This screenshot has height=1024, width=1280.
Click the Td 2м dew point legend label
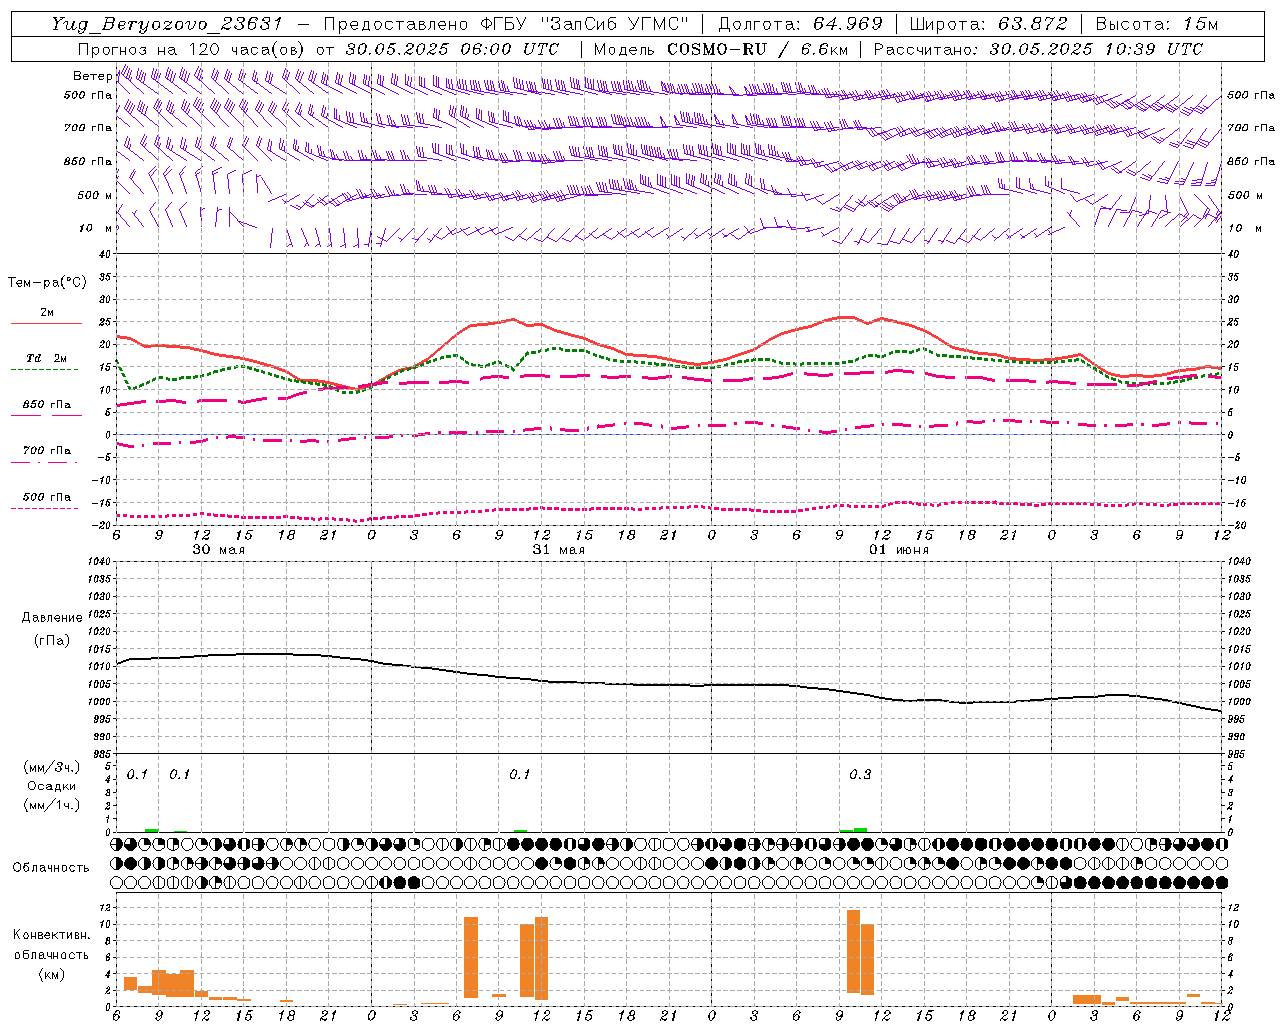tap(47, 358)
